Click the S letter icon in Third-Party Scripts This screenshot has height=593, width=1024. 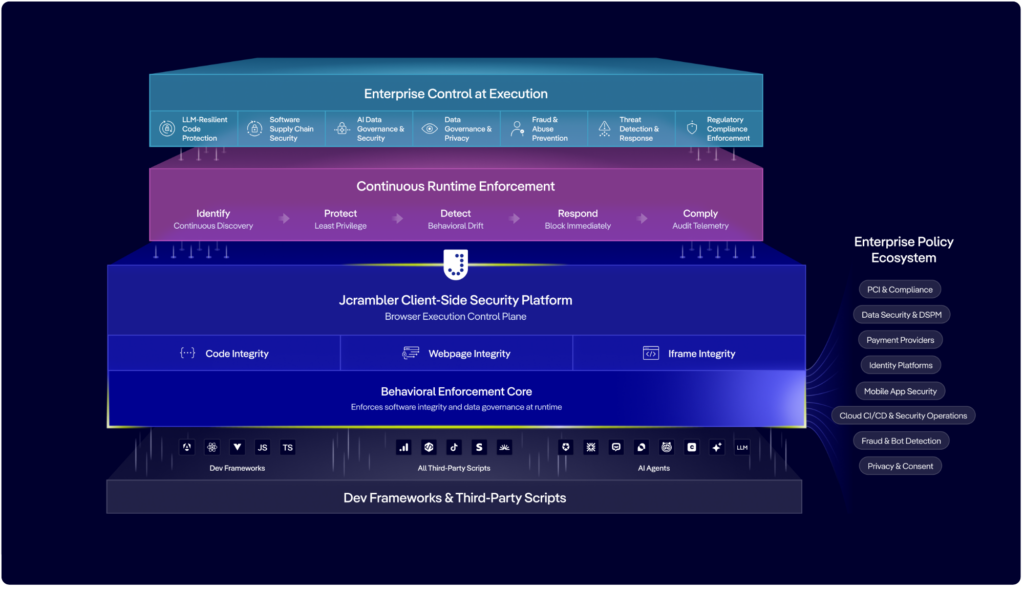479,447
